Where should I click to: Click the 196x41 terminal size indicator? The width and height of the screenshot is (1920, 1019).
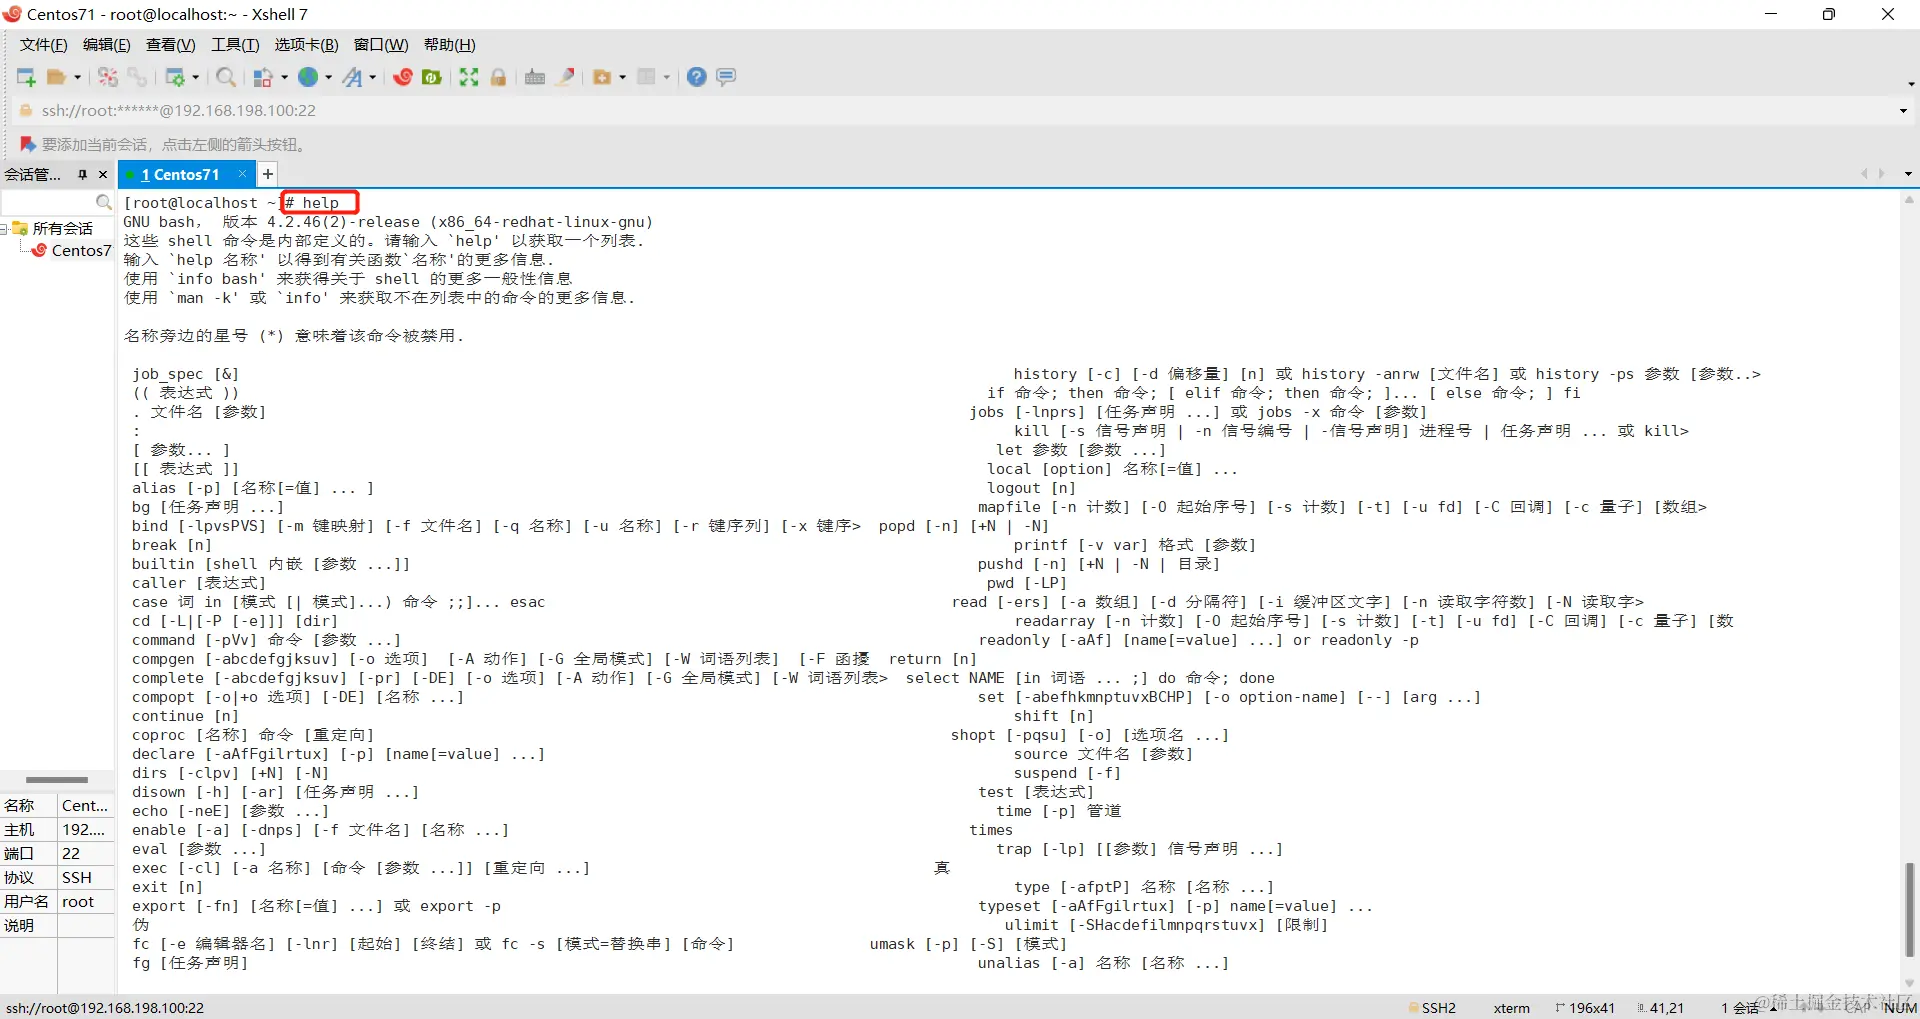(x=1585, y=1008)
